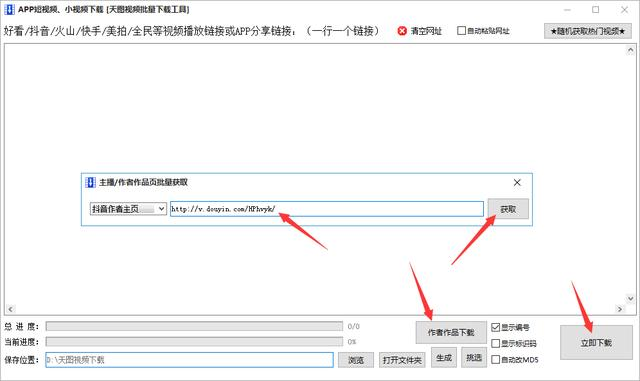Click the vertical scrollbar up arrow

(x=630, y=50)
